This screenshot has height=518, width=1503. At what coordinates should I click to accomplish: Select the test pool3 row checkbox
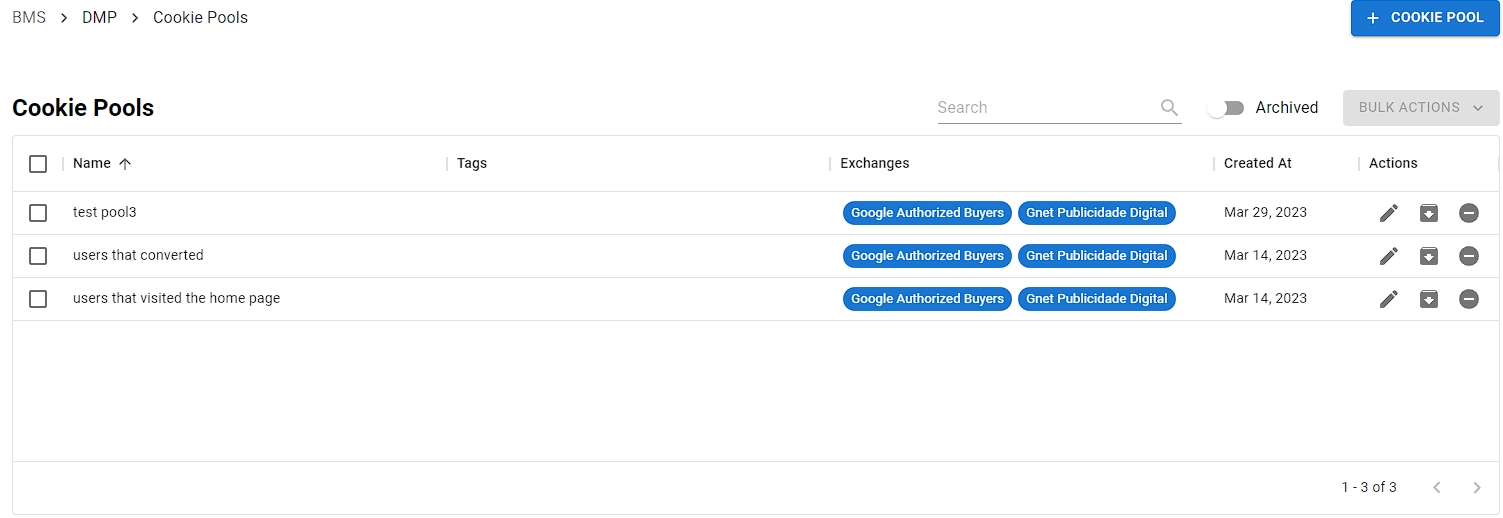pos(38,213)
